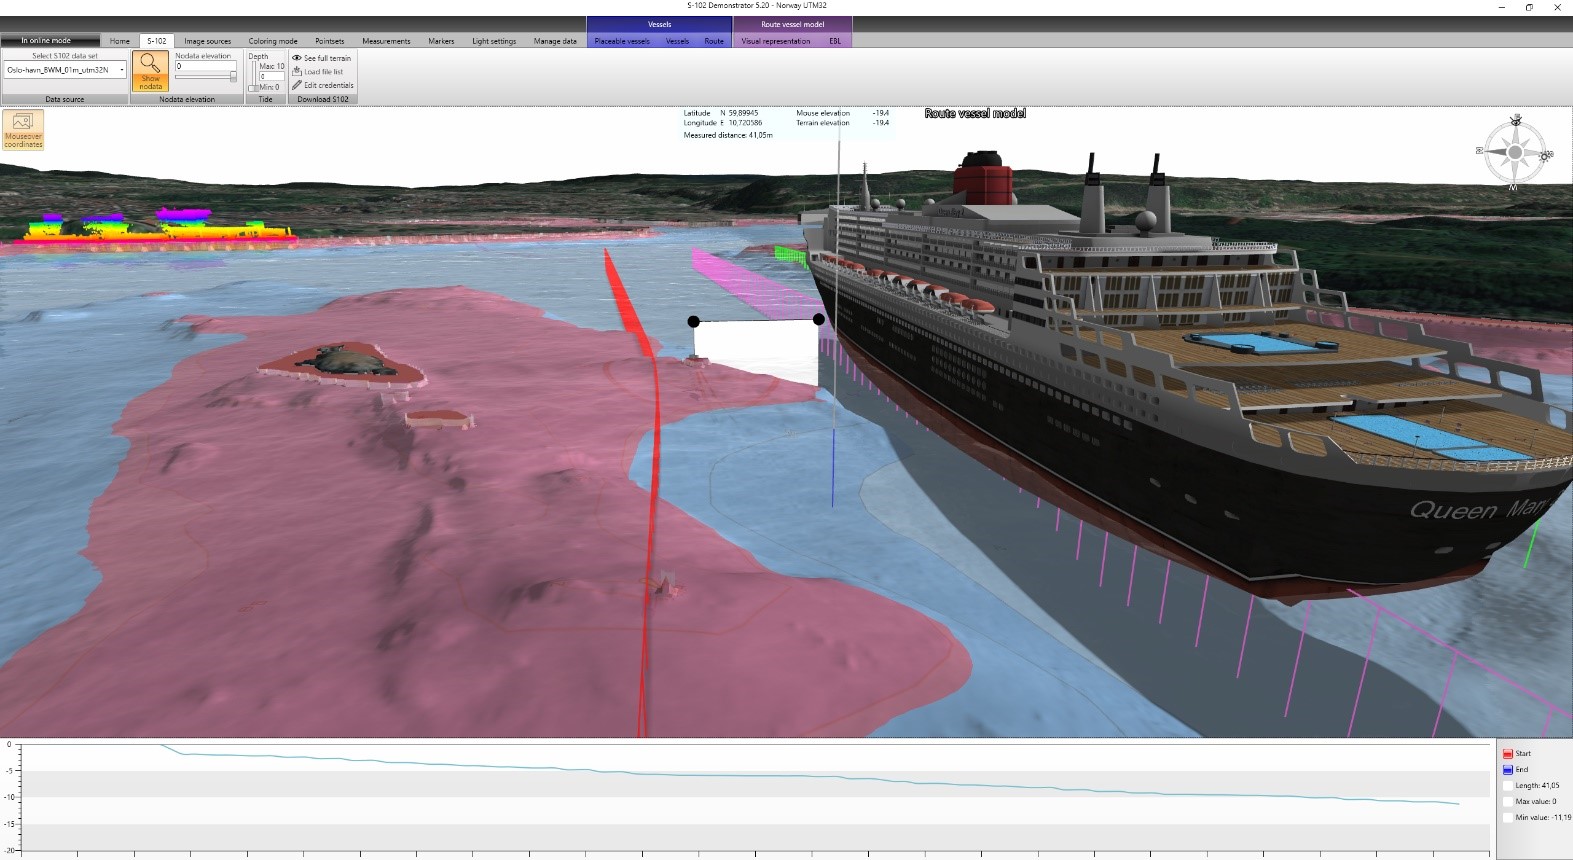Toggle the Length checkbox in chart legend

[x=1508, y=786]
